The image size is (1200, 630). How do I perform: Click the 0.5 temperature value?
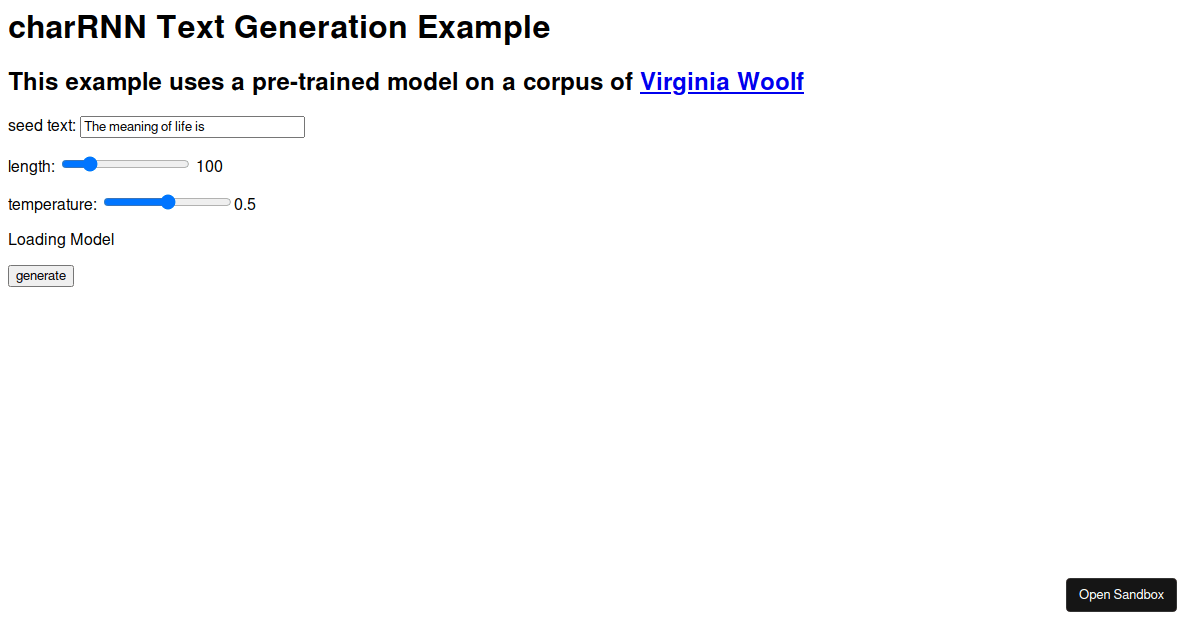244,204
